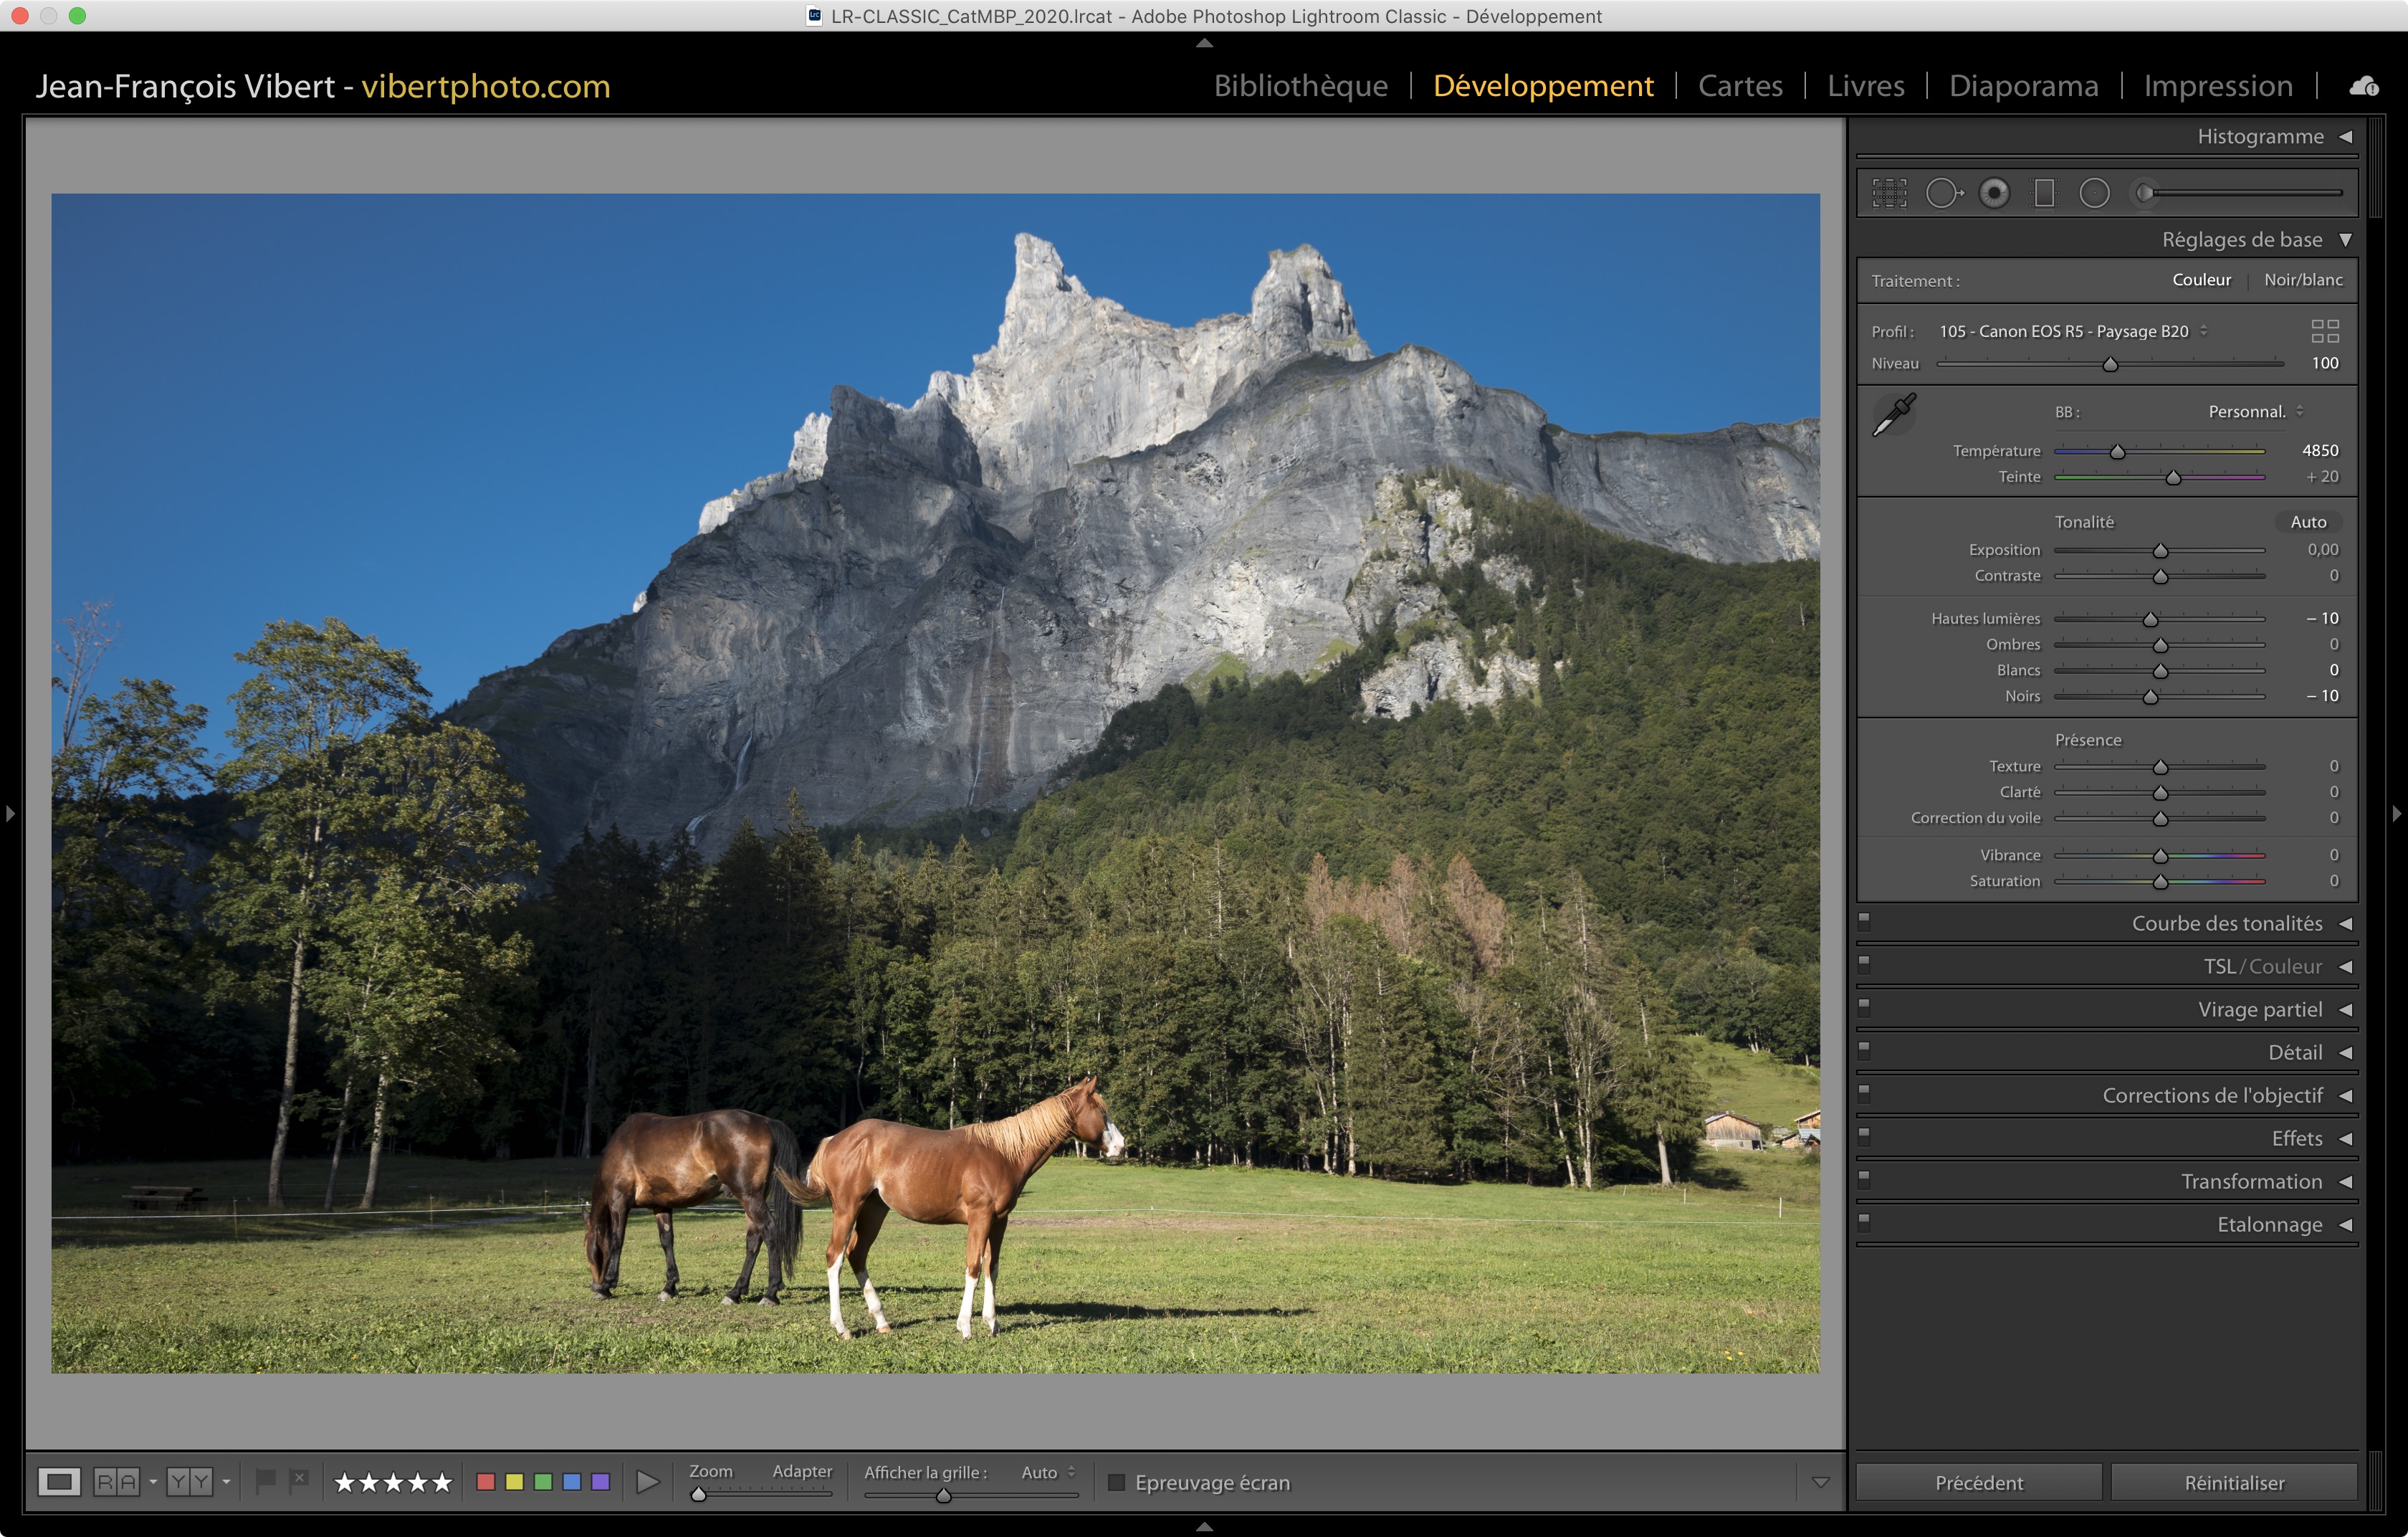Activate the spot removal tool
The width and height of the screenshot is (2408, 1537).
point(1943,193)
